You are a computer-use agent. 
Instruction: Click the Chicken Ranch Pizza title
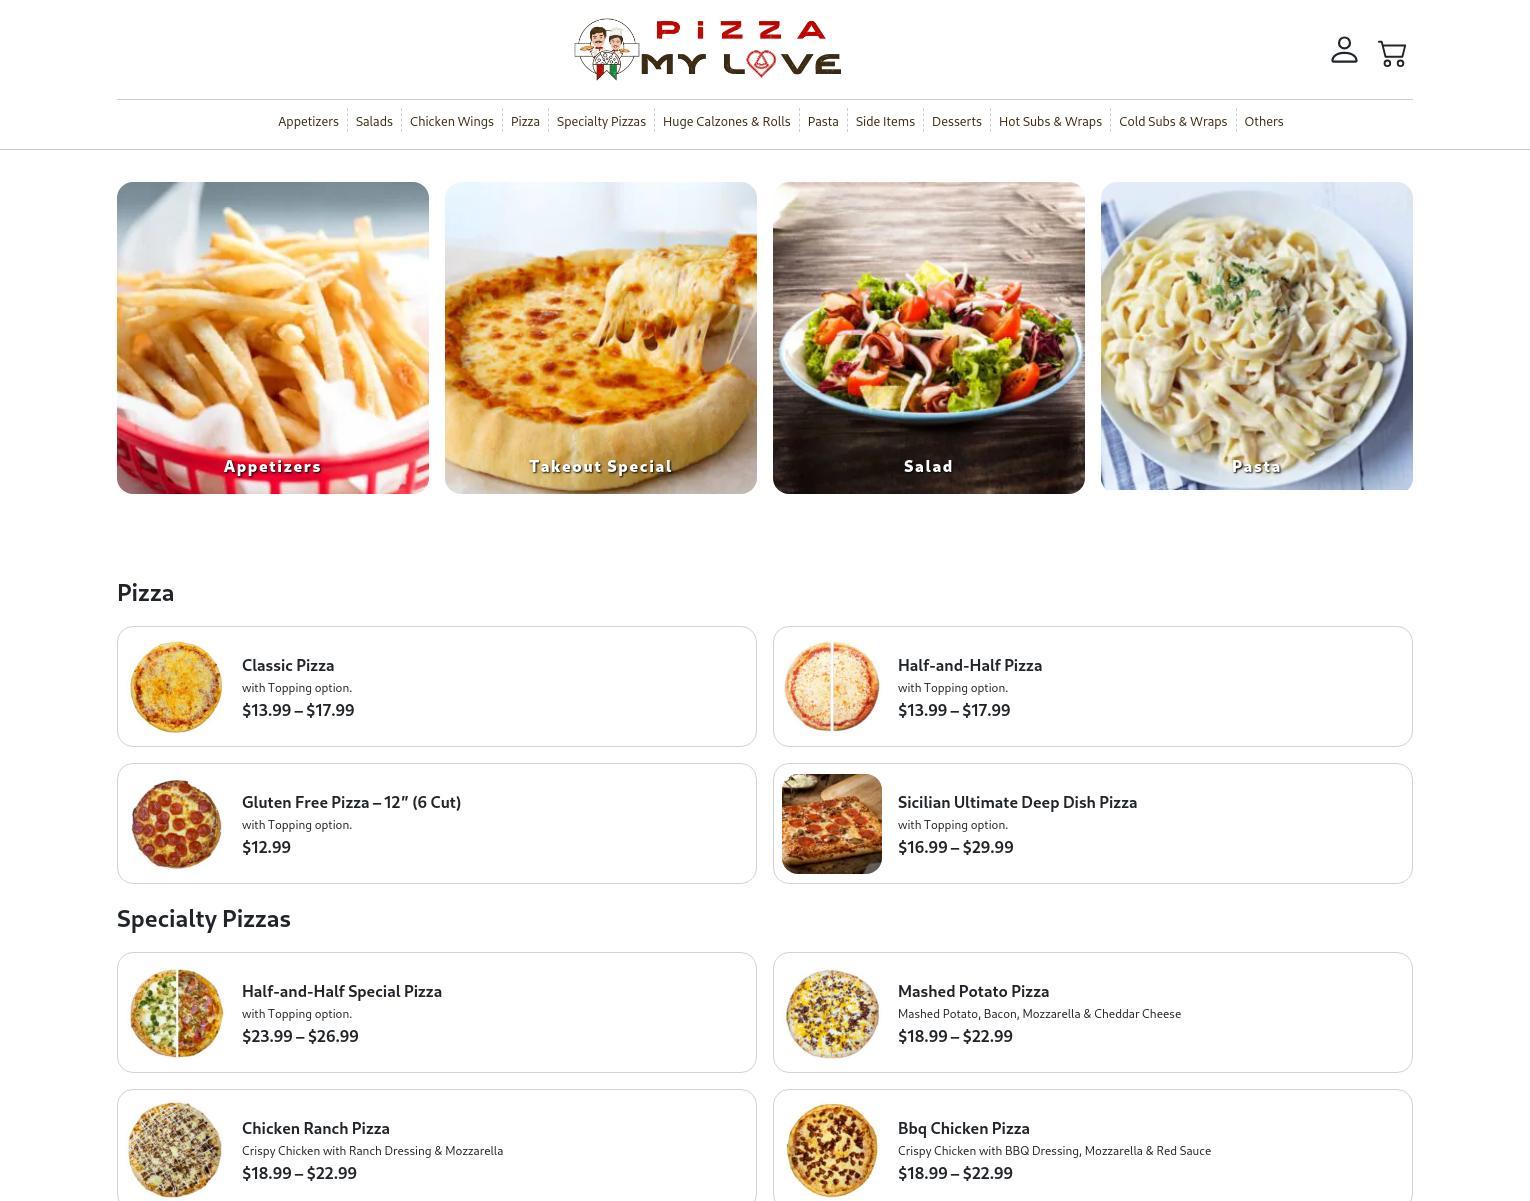(x=316, y=1128)
